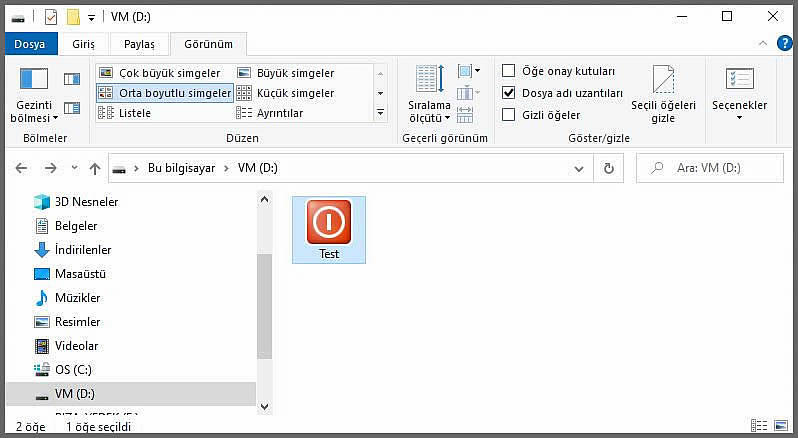
Task: Click VM (D:) in the address path
Action: [x=258, y=168]
